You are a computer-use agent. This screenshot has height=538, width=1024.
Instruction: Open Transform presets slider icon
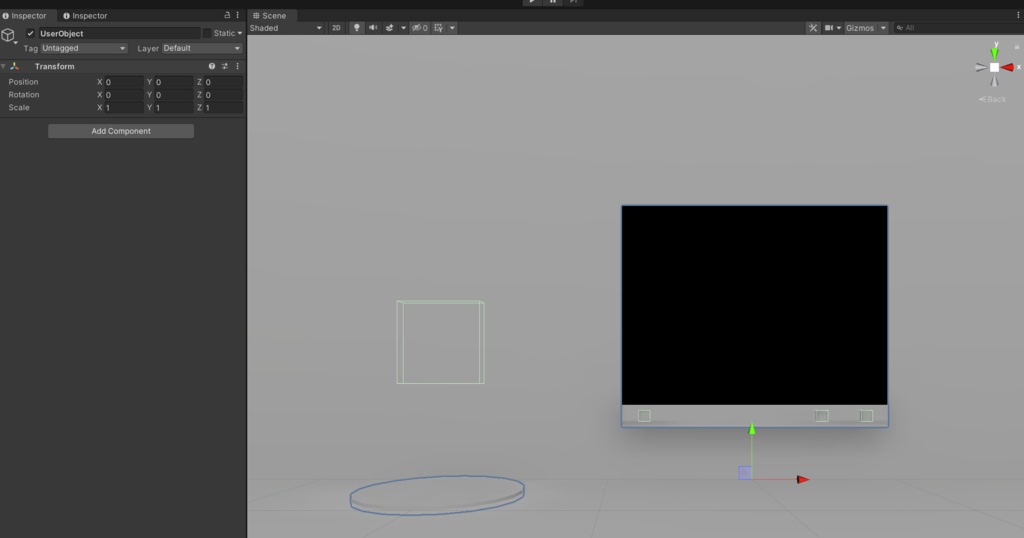225,67
